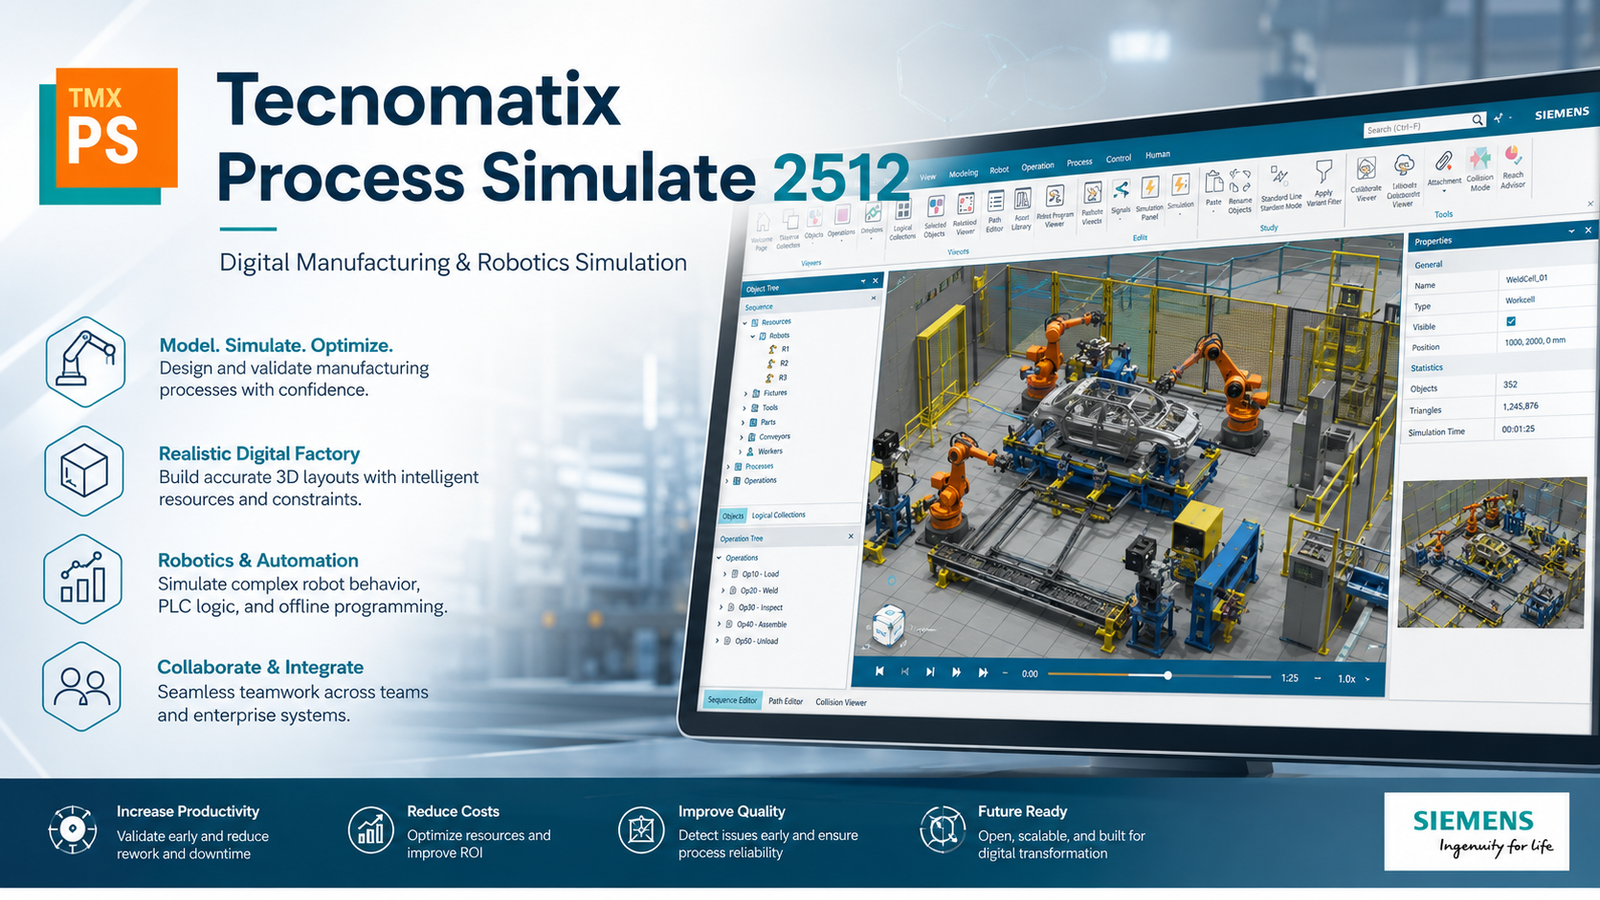Image resolution: width=1600 pixels, height=900 pixels.
Task: Click the Position value 1000, 2000, 0 mm
Action: click(1535, 341)
